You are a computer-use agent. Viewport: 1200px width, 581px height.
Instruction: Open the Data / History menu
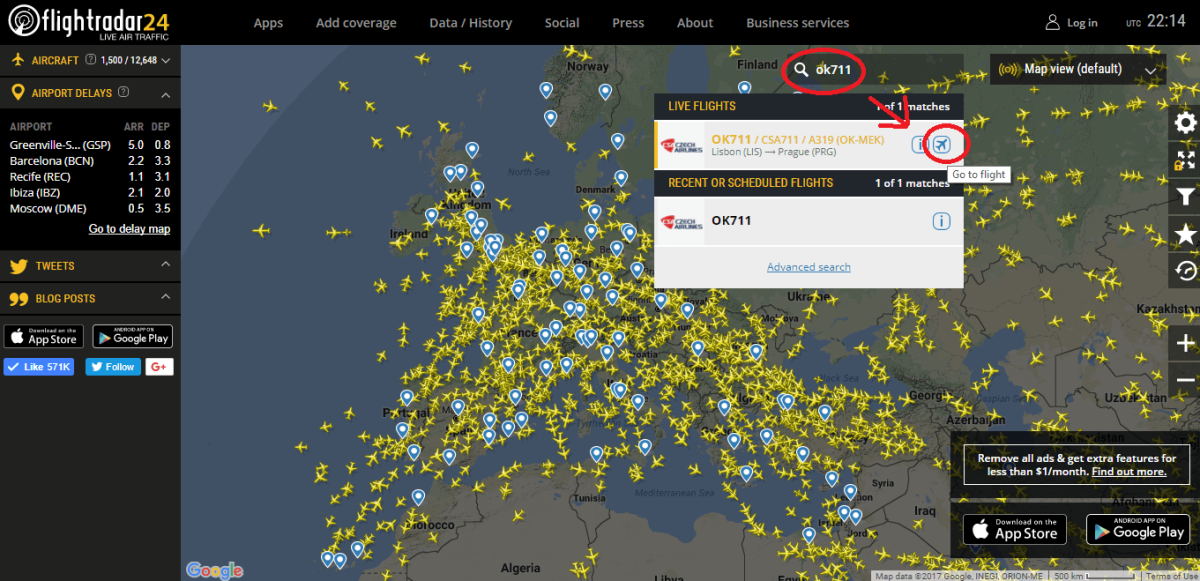(x=470, y=23)
